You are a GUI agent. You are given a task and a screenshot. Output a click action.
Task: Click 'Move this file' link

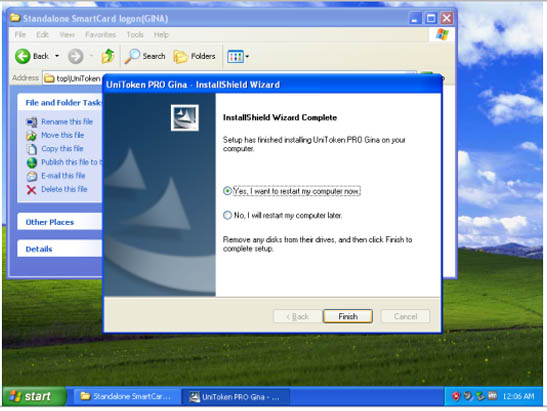tap(63, 135)
